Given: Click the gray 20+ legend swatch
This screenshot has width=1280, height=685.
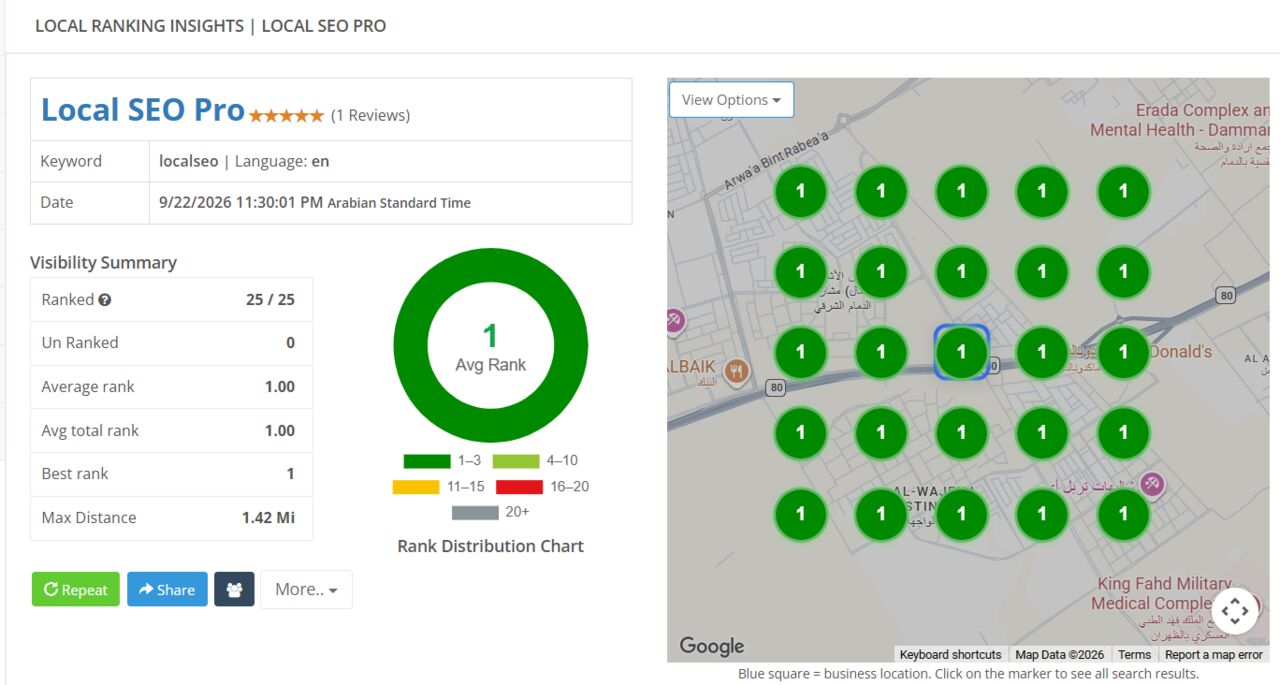Looking at the screenshot, I should [x=475, y=513].
